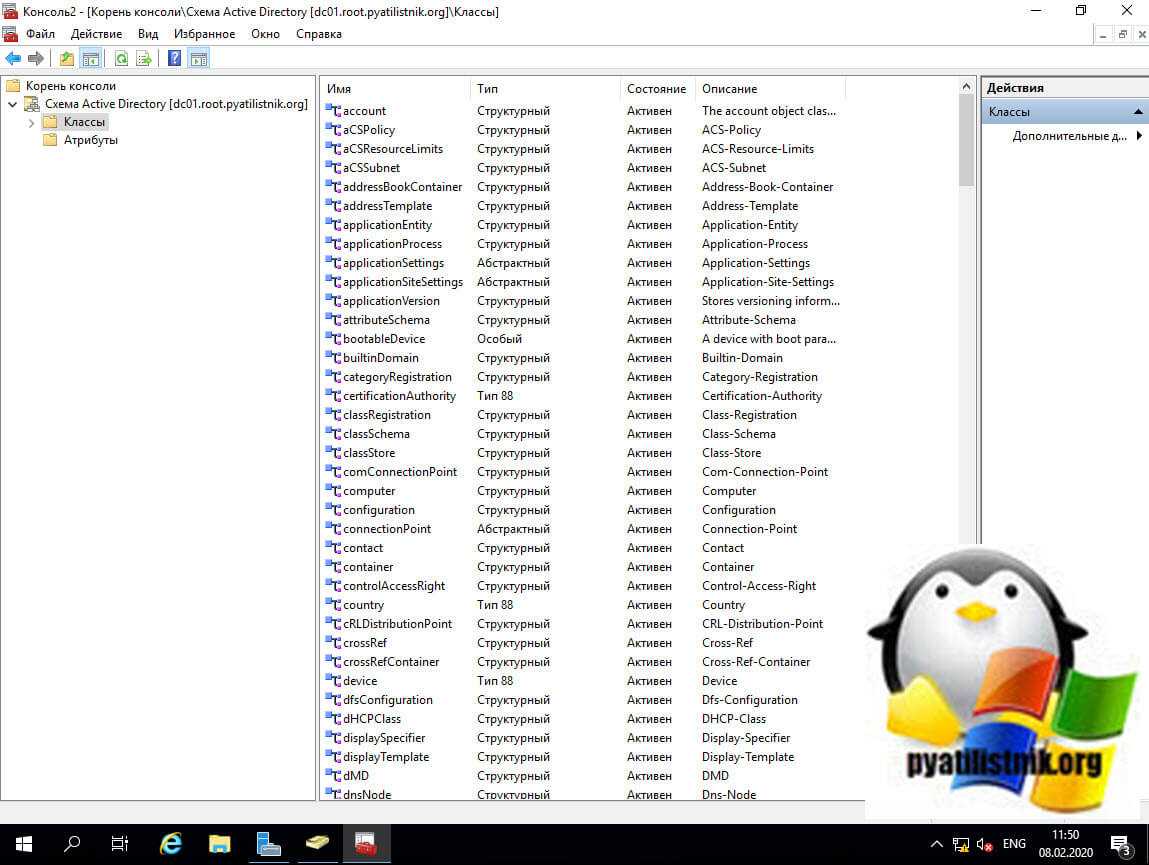
Task: Expand the Дополнительные действия submenu arrow
Action: (1139, 136)
